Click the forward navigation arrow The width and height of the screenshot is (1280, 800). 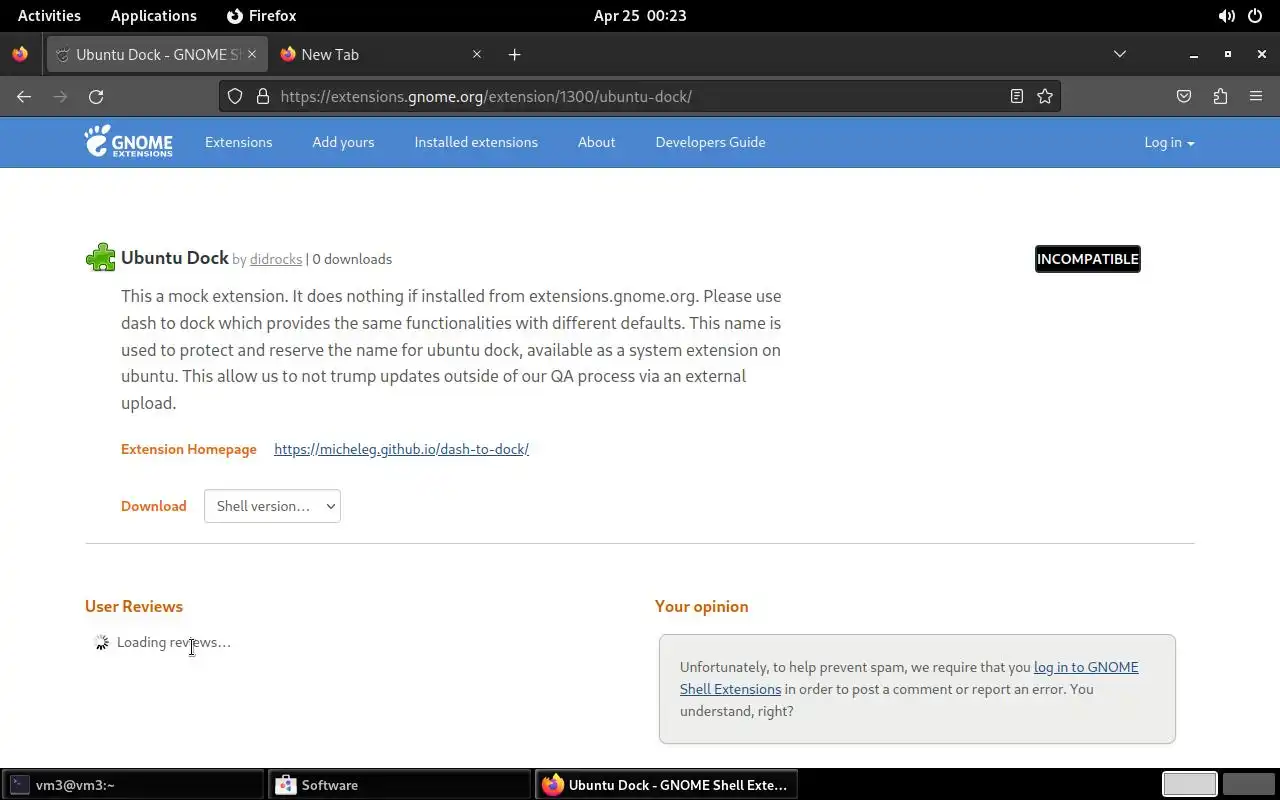pyautogui.click(x=60, y=96)
